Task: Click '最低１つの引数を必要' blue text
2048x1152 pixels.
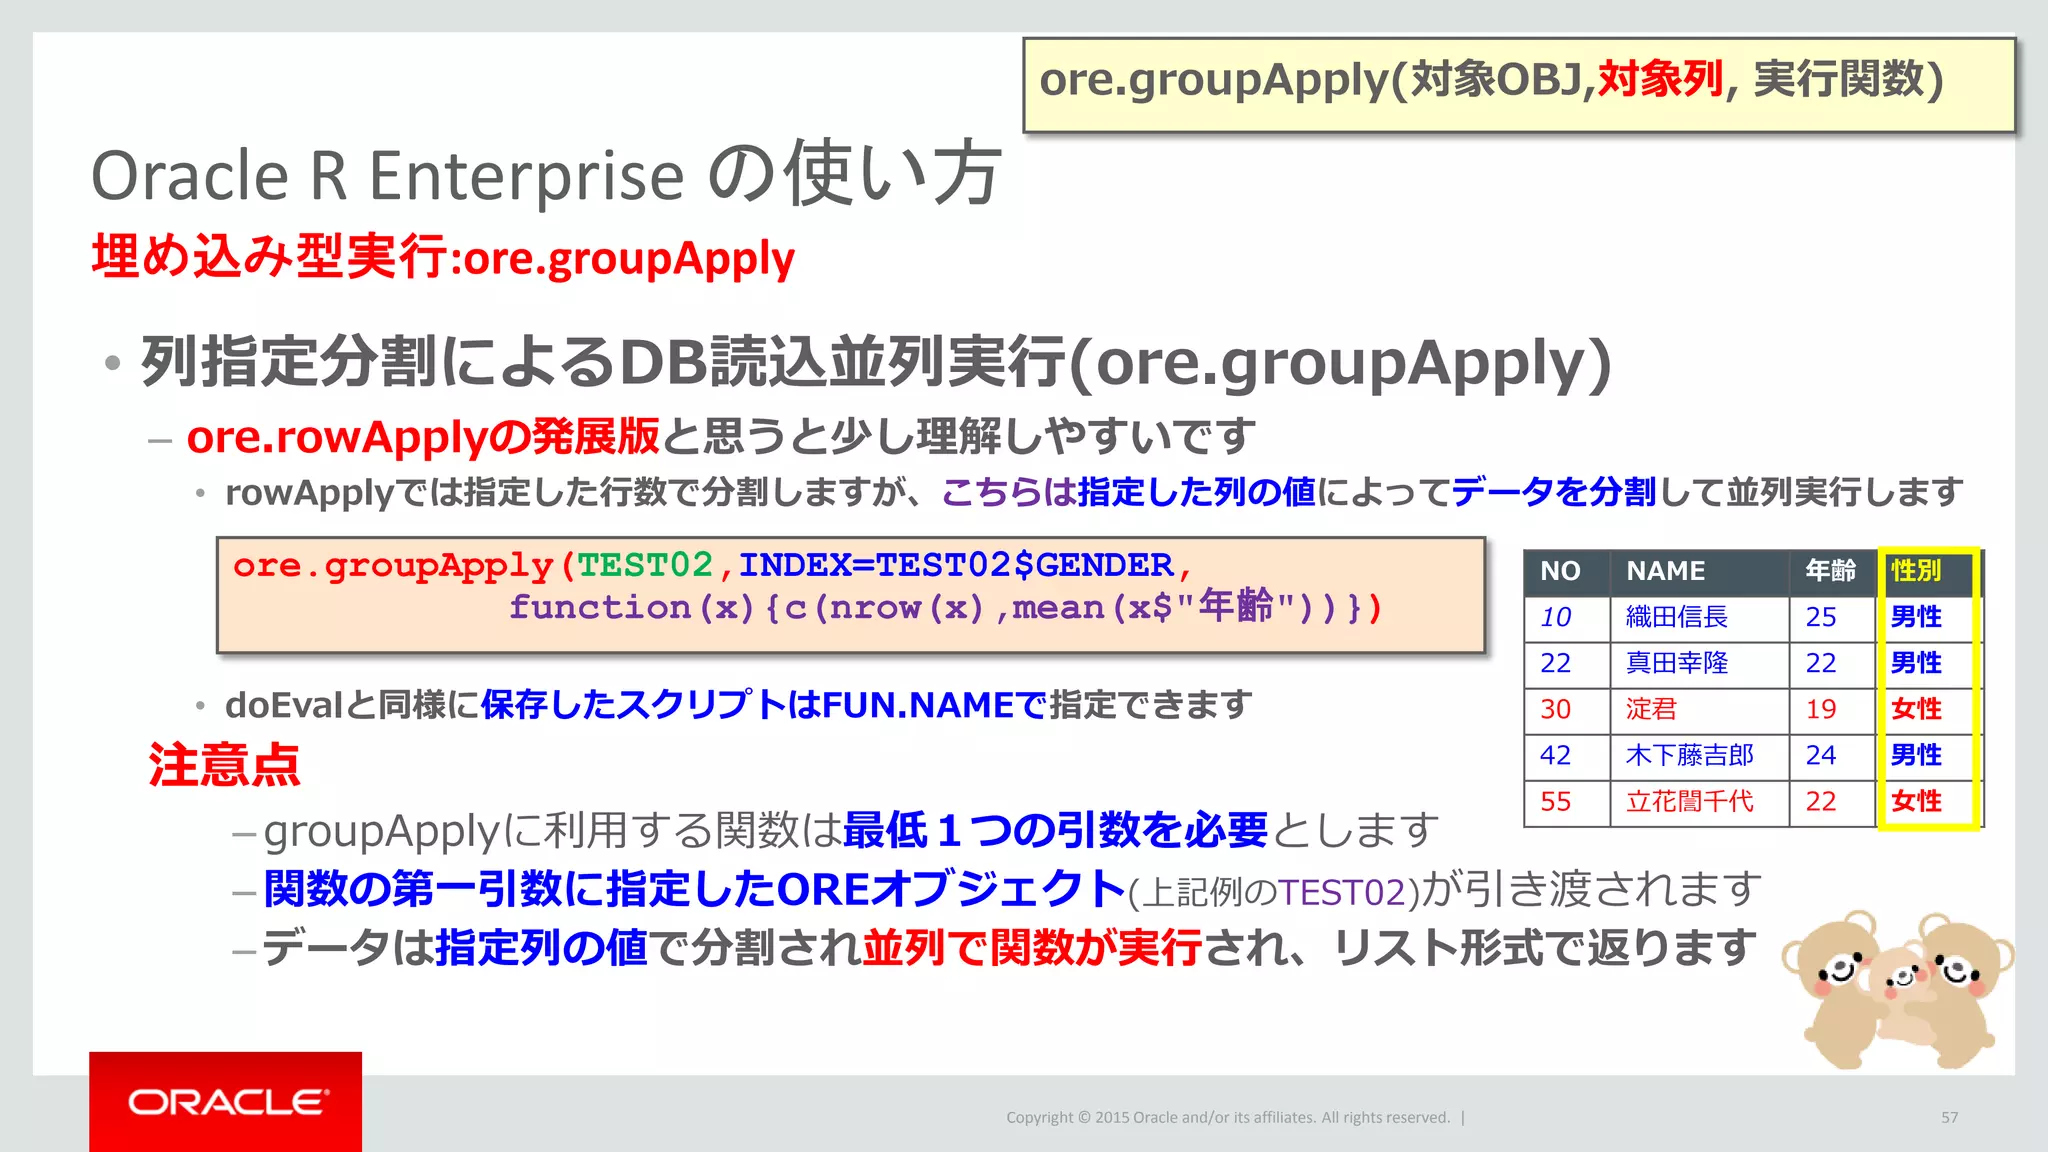Action: [1056, 830]
